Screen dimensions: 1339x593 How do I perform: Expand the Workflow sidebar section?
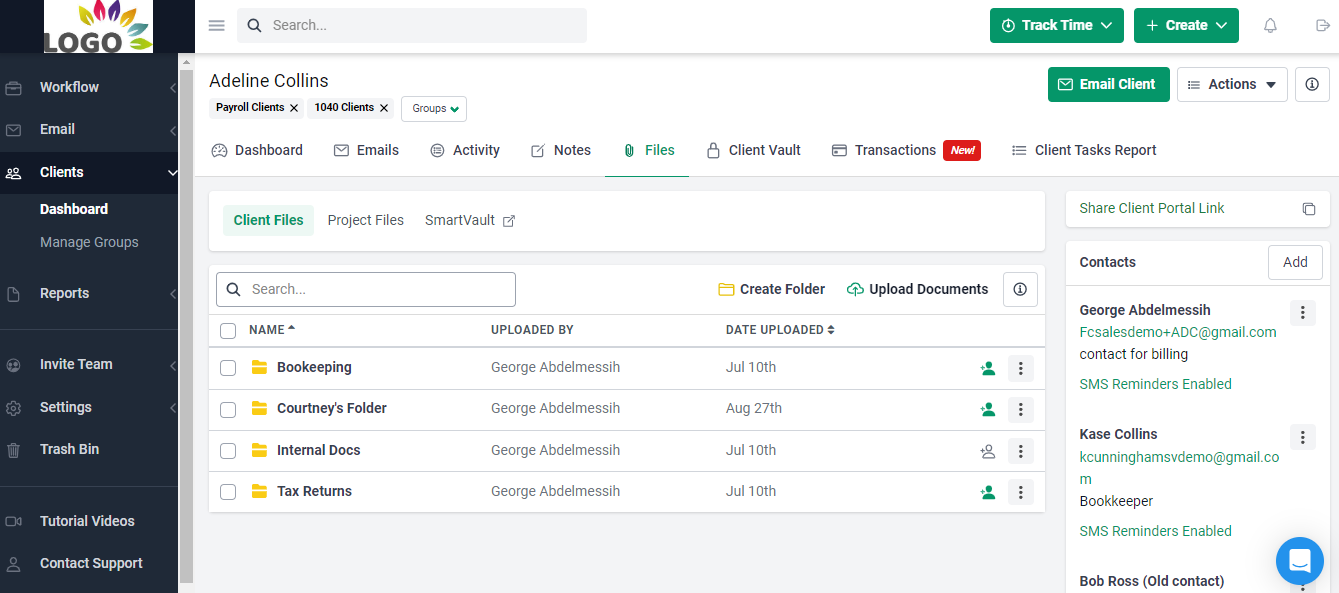(89, 87)
